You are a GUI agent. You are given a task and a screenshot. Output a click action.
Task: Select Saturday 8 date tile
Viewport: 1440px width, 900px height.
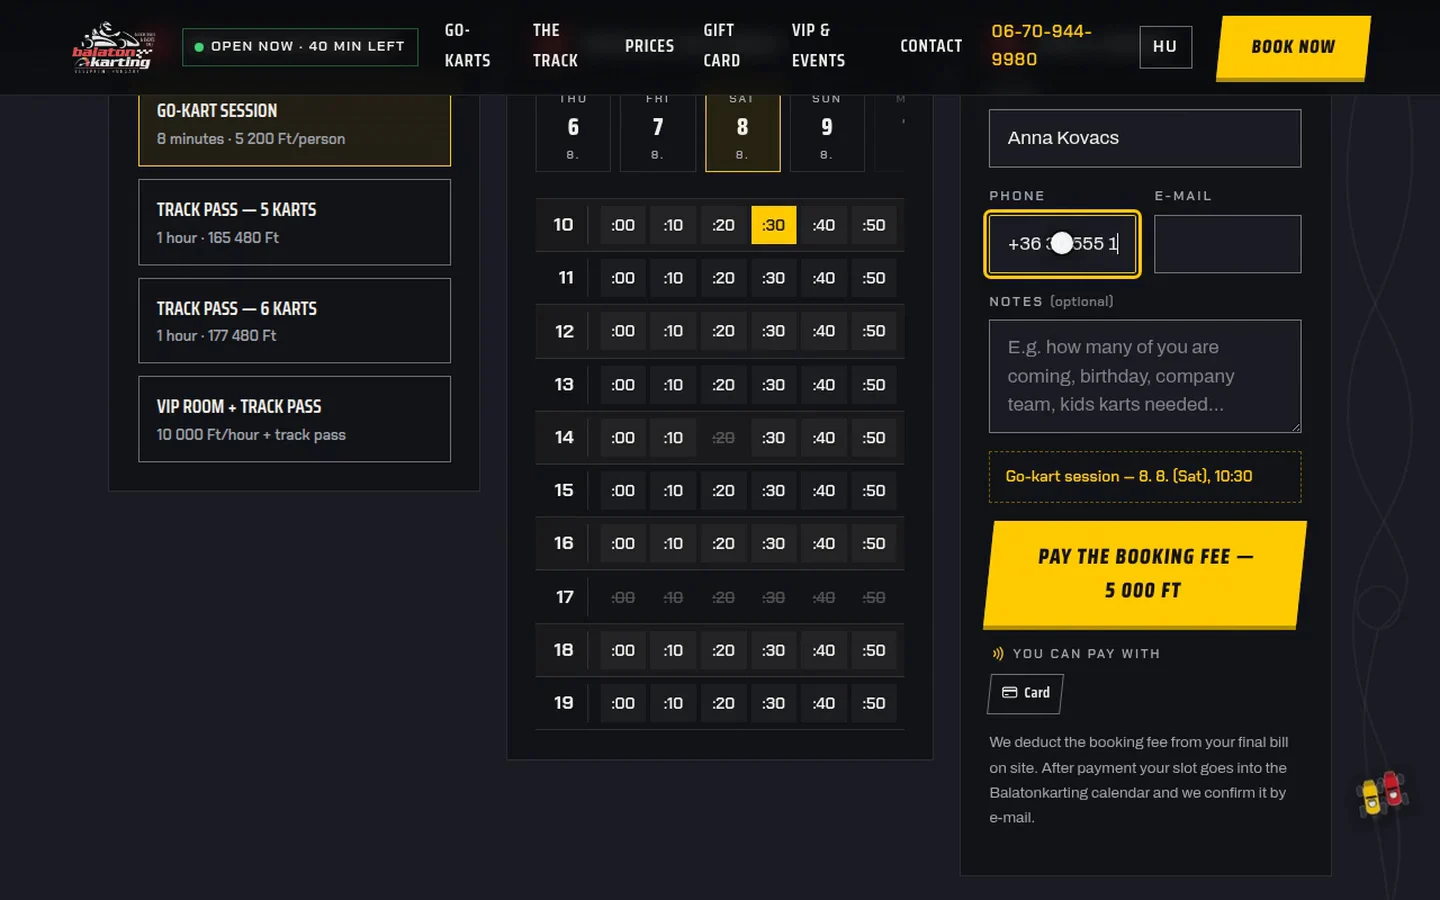coord(742,131)
